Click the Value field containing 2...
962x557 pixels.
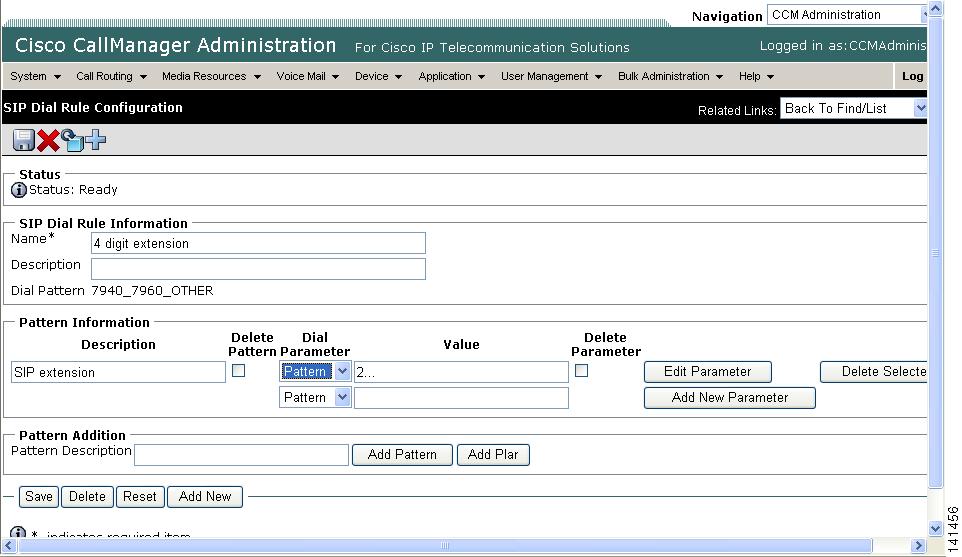coord(461,372)
